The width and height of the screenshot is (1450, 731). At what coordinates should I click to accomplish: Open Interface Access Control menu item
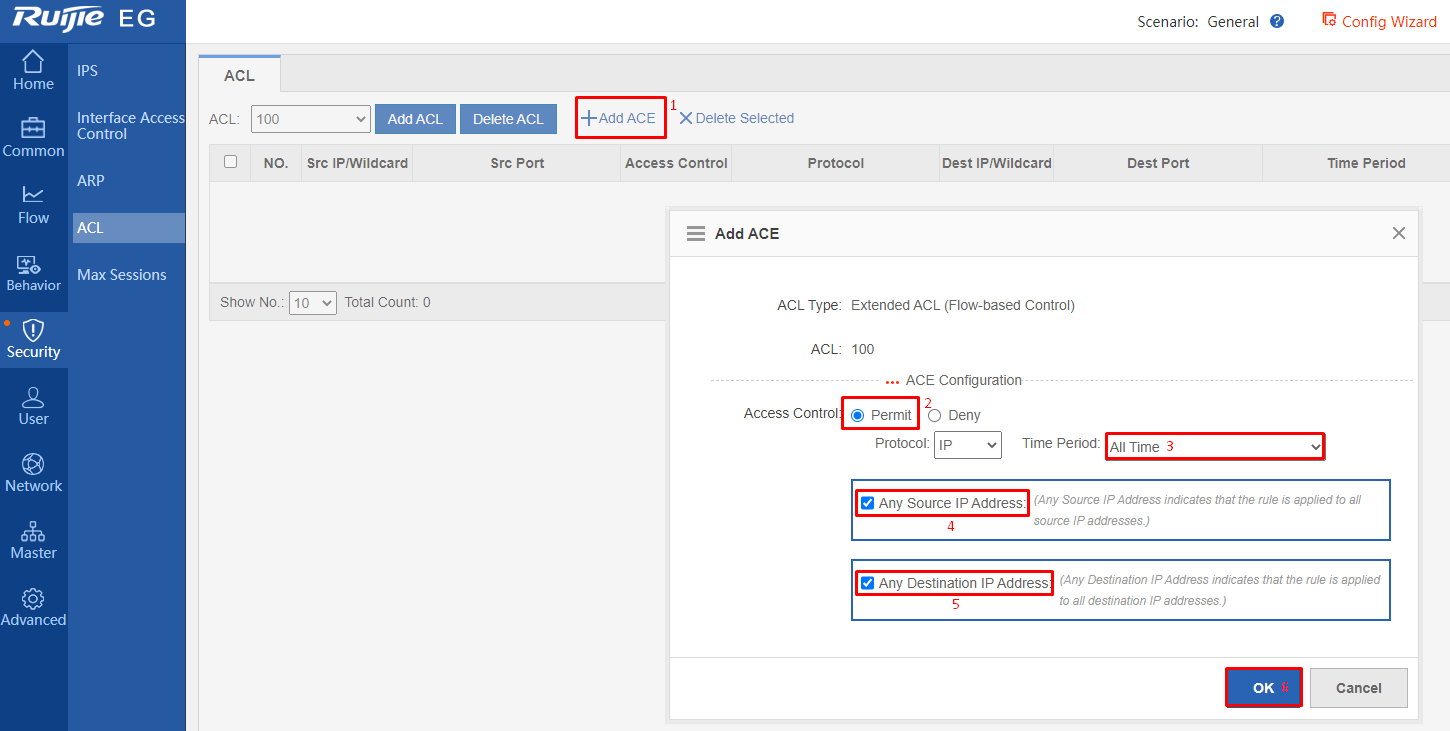click(131, 126)
